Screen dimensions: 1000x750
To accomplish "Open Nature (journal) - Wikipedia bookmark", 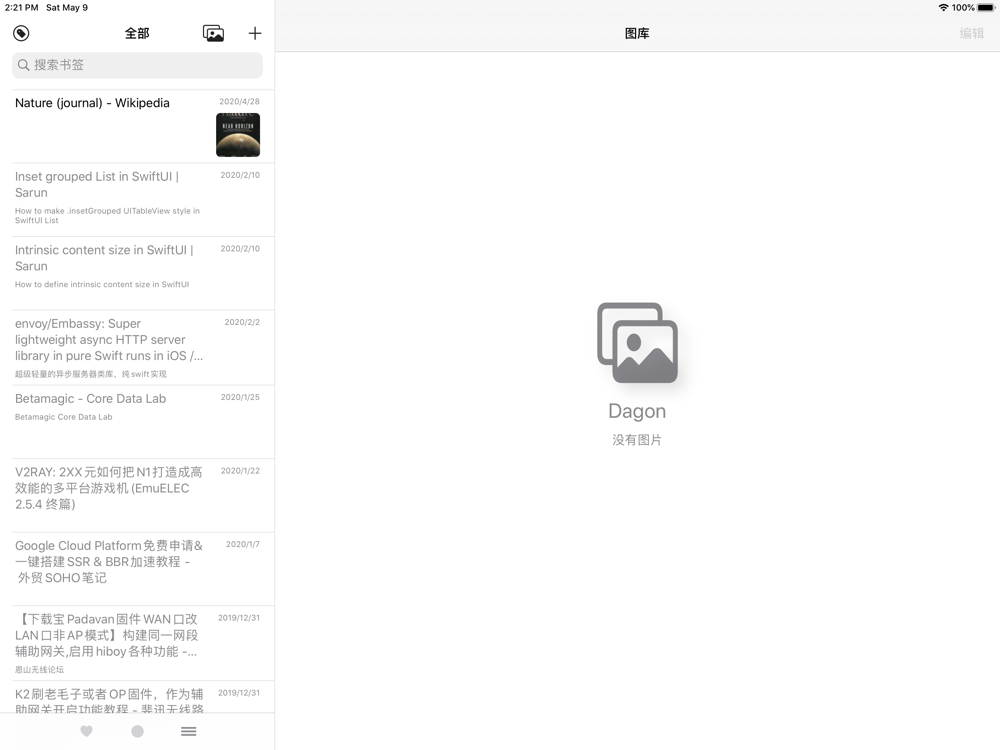I will pyautogui.click(x=137, y=126).
